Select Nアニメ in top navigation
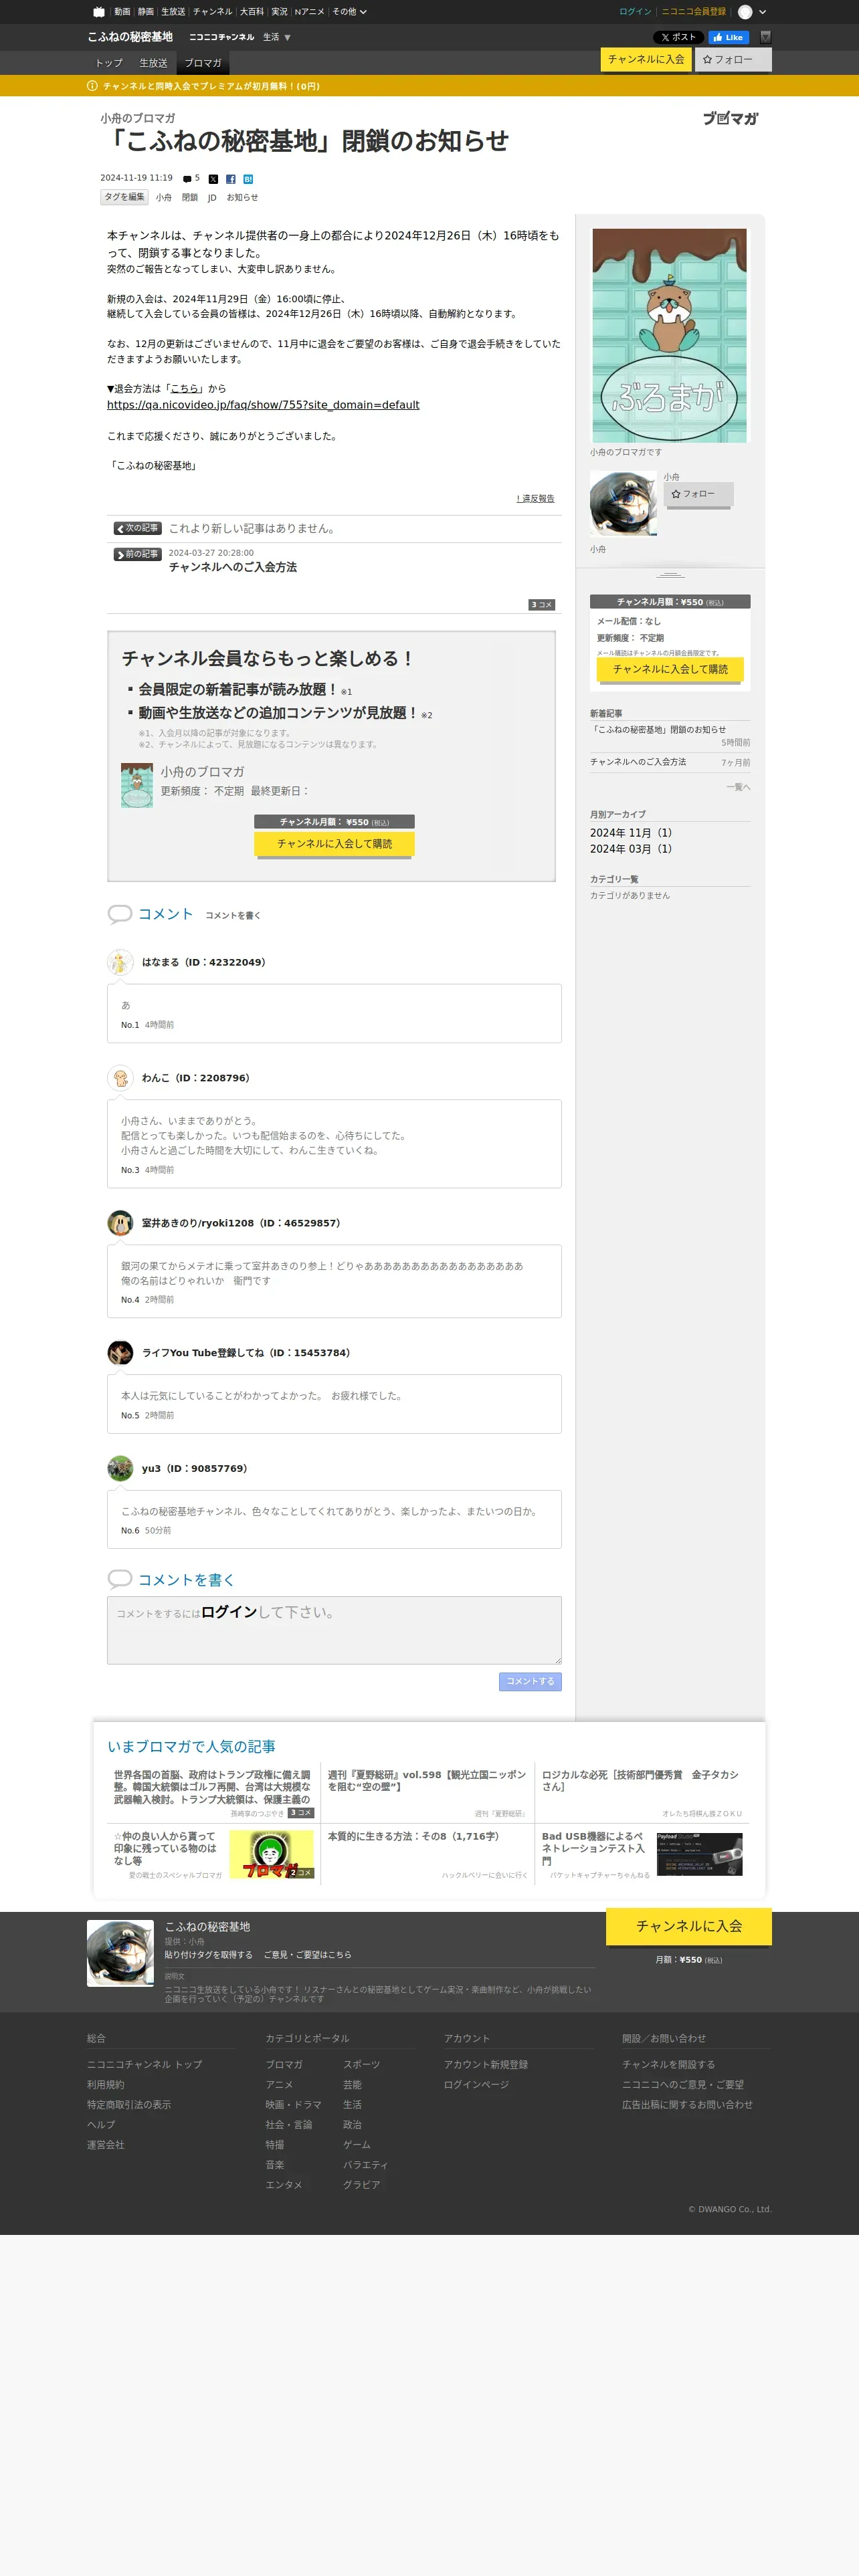 [309, 12]
